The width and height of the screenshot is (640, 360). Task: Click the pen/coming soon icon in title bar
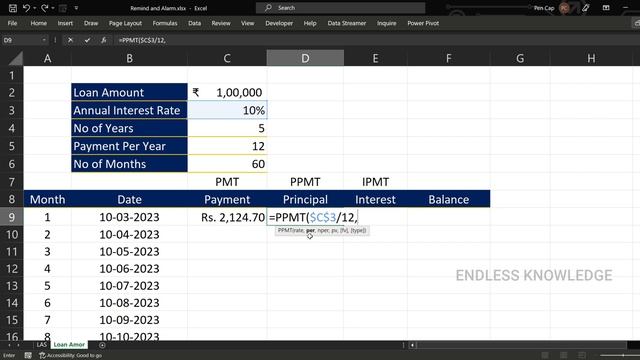[x=586, y=8]
